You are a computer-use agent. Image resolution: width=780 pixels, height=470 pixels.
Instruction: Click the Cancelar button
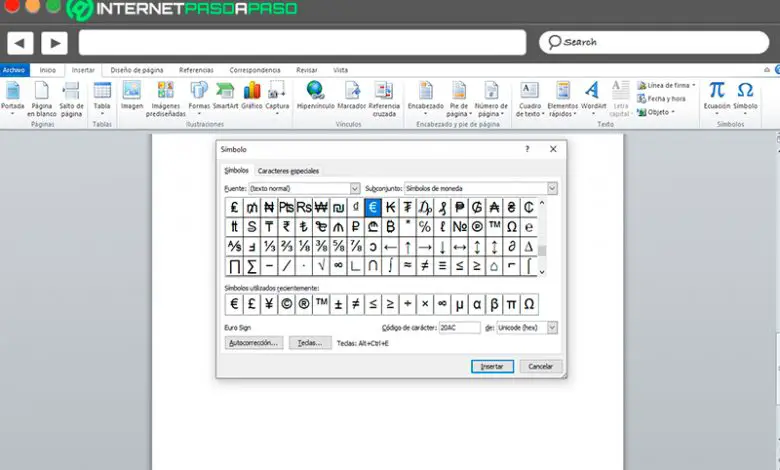(x=541, y=367)
